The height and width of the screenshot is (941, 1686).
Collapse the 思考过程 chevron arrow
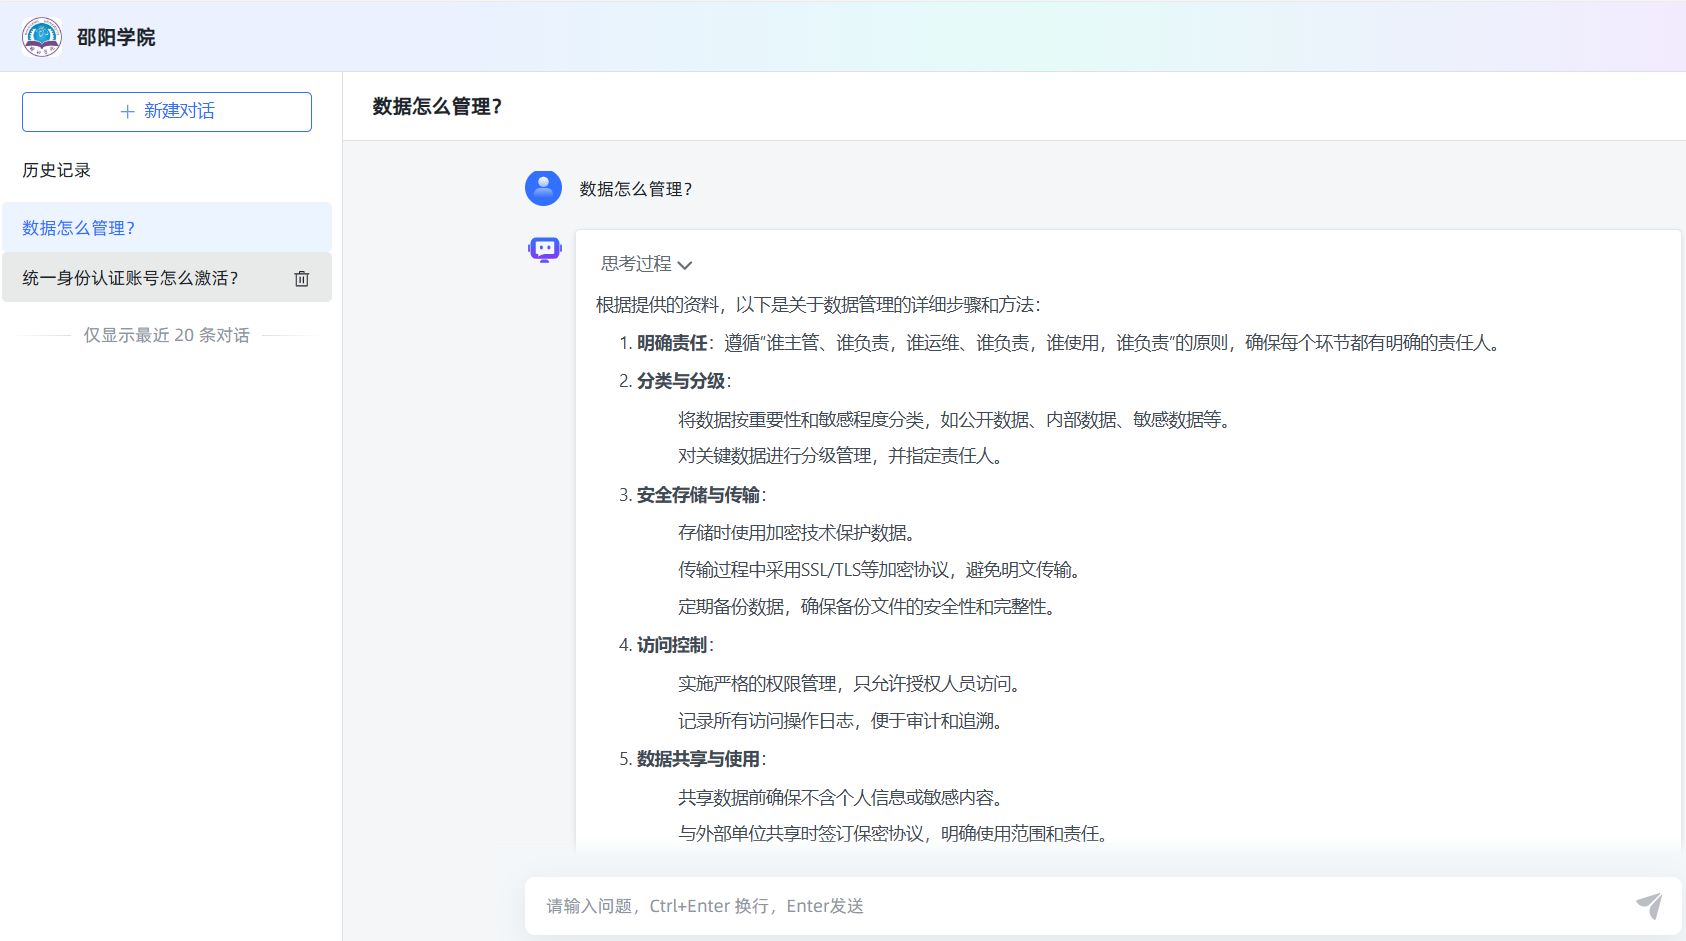685,265
